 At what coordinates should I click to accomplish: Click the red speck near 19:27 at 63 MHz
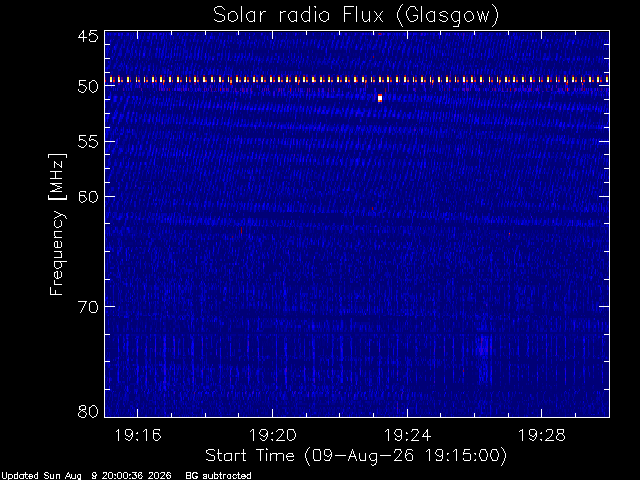(509, 234)
